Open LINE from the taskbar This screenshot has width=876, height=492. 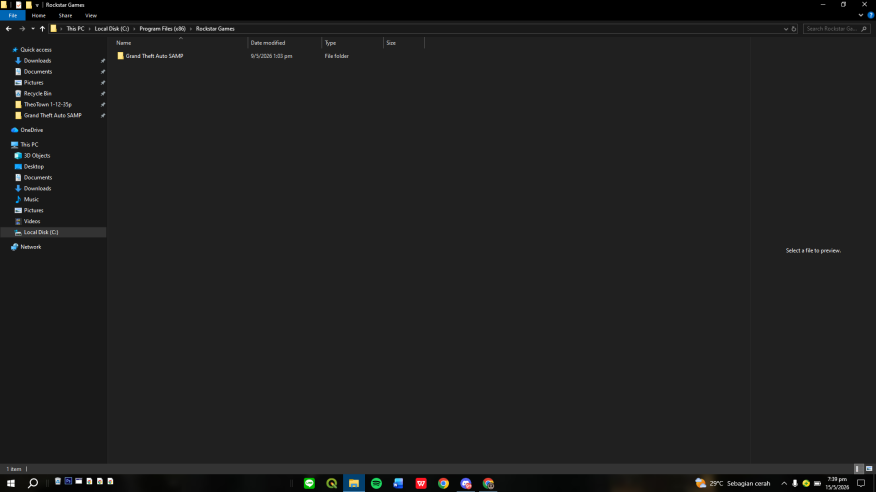click(309, 483)
